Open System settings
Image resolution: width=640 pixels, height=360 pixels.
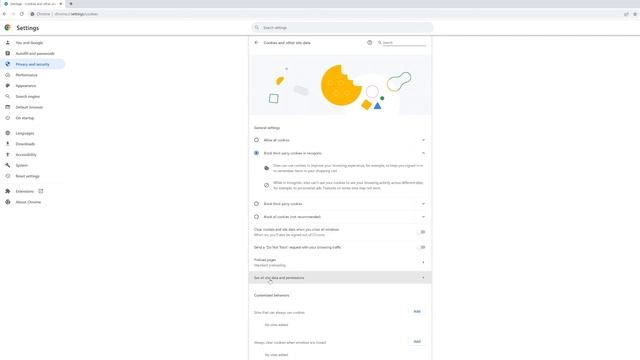click(x=22, y=165)
